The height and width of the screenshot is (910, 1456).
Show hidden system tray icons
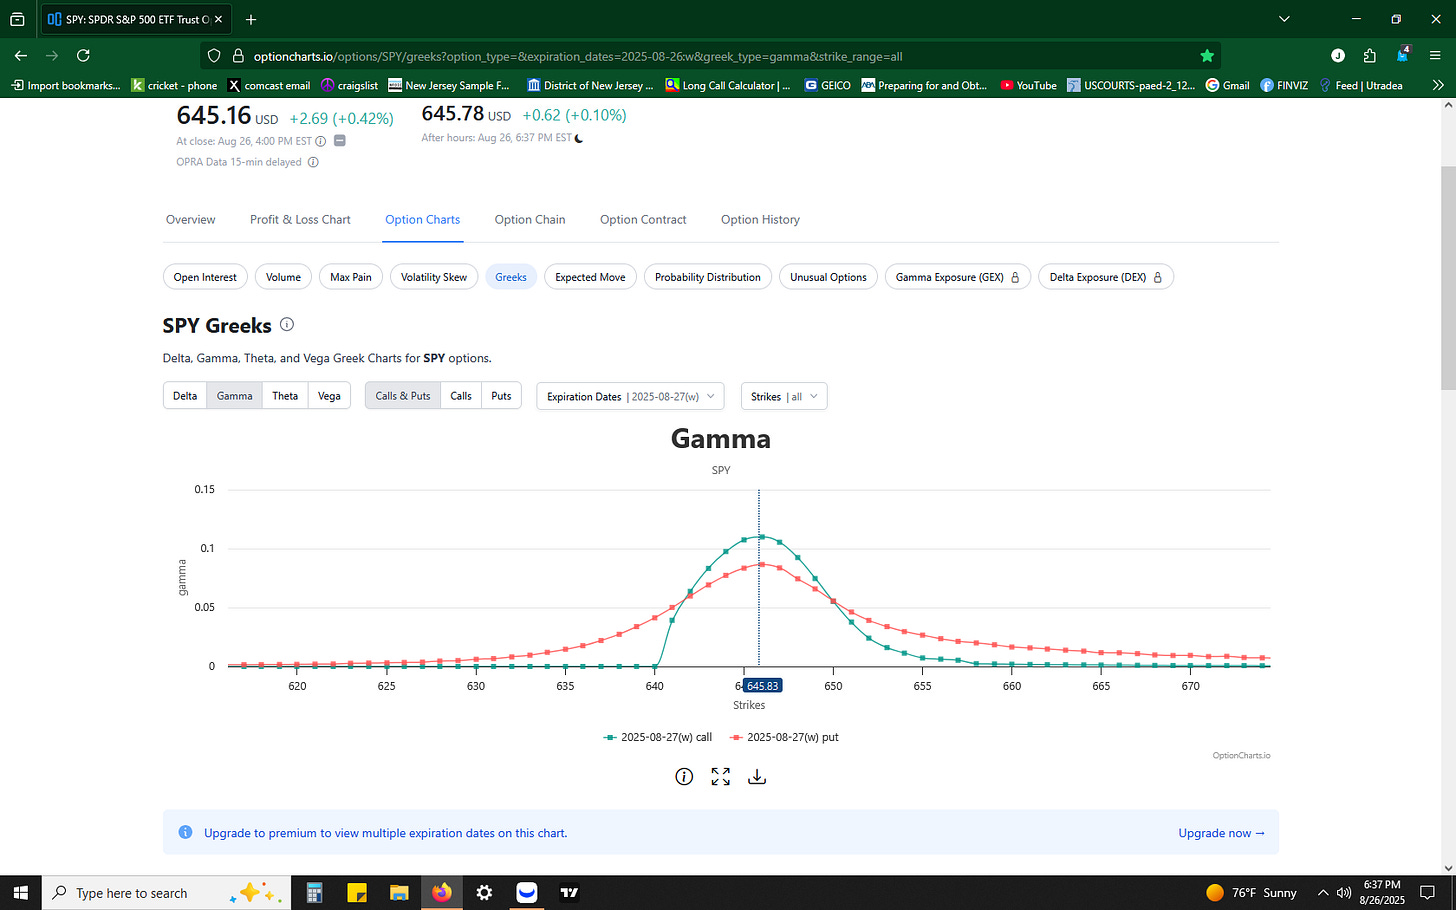[x=1323, y=892]
